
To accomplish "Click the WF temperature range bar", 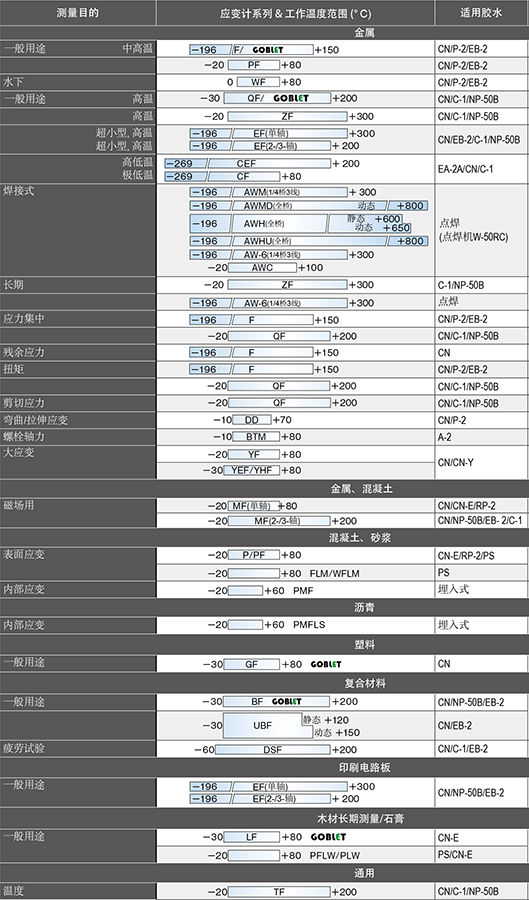I will pos(258,82).
